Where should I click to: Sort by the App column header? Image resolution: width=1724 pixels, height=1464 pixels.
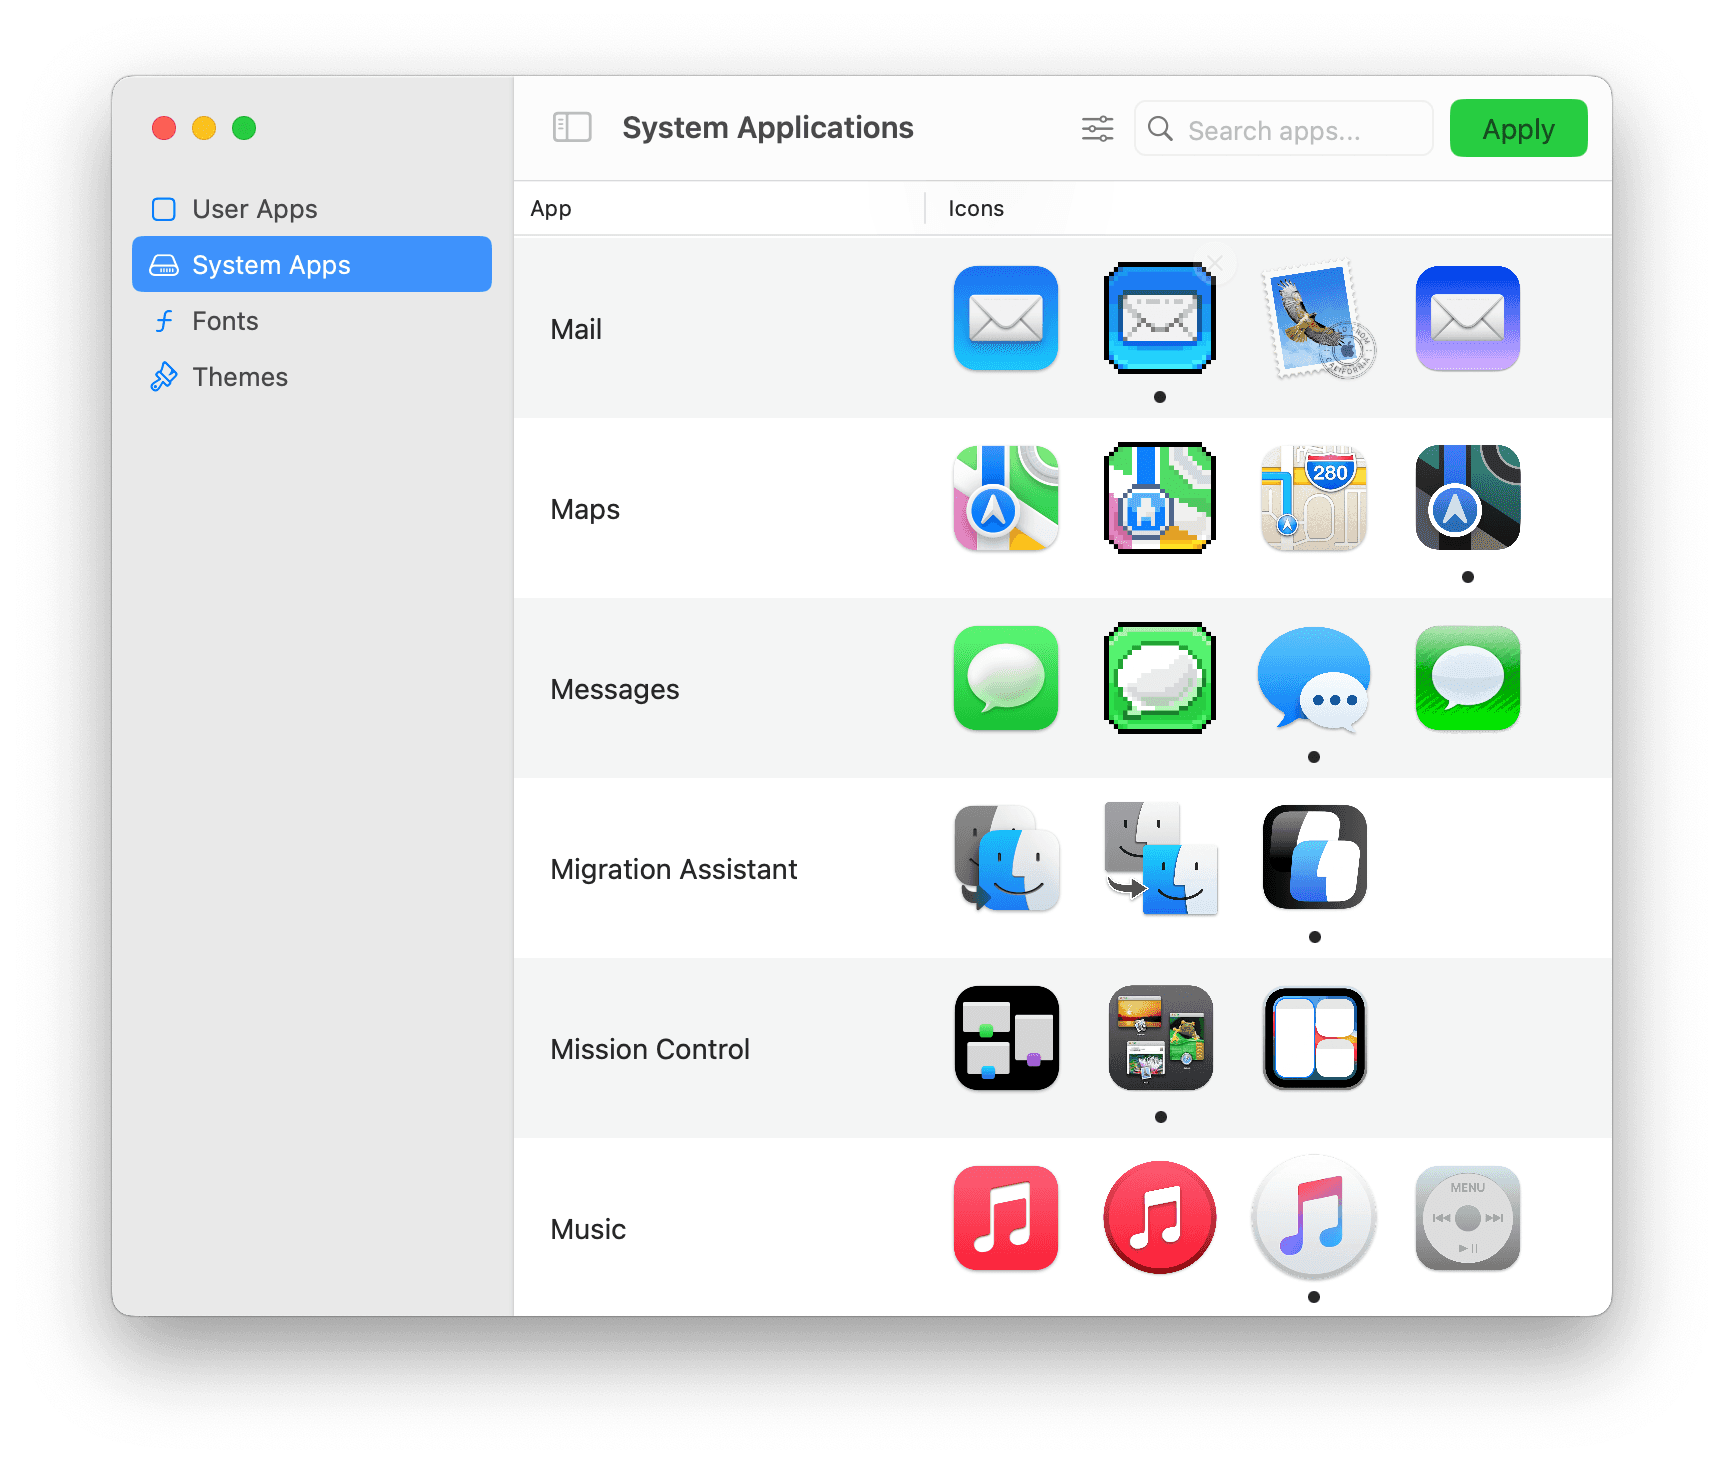point(551,208)
